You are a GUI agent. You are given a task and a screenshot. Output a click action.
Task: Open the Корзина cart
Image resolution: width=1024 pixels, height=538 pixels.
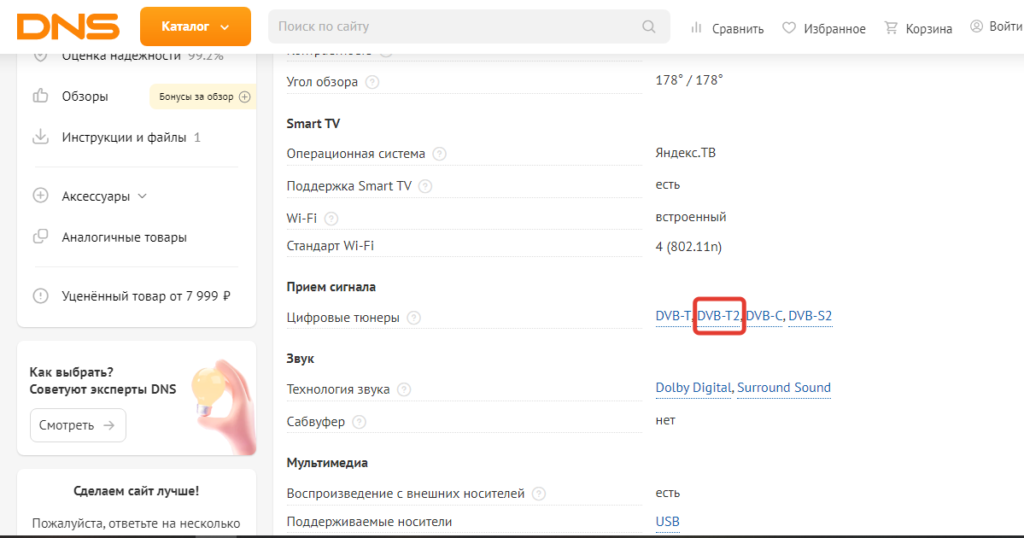918,28
